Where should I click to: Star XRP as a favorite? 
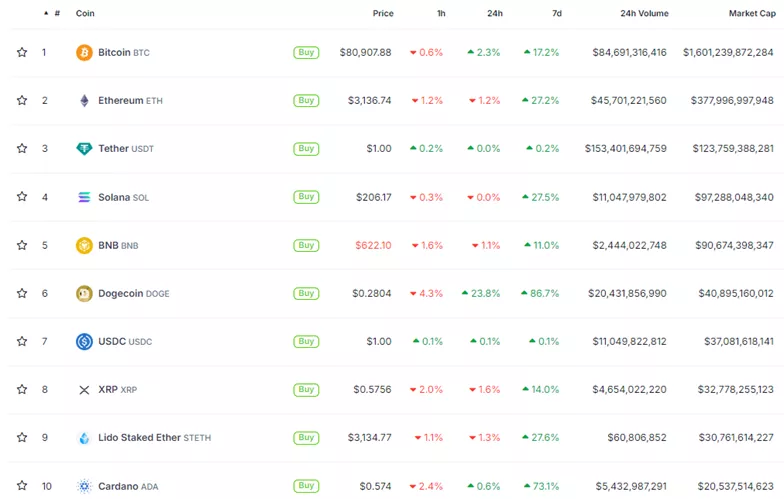click(x=22, y=389)
